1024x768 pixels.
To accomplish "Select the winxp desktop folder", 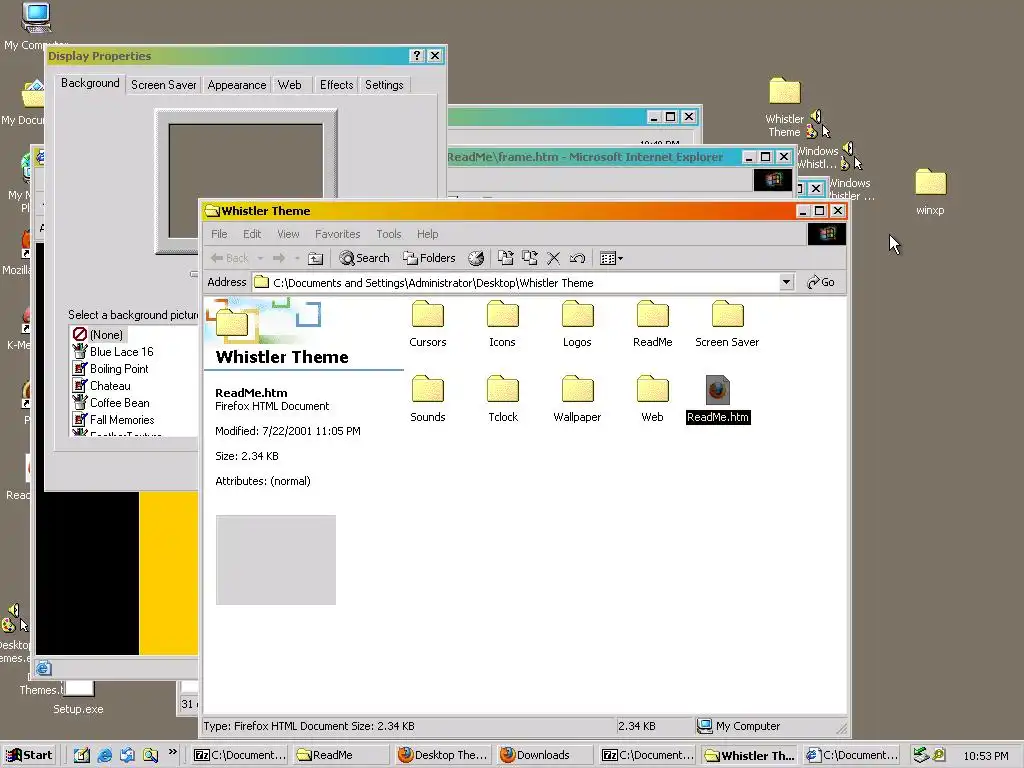I will click(x=931, y=192).
